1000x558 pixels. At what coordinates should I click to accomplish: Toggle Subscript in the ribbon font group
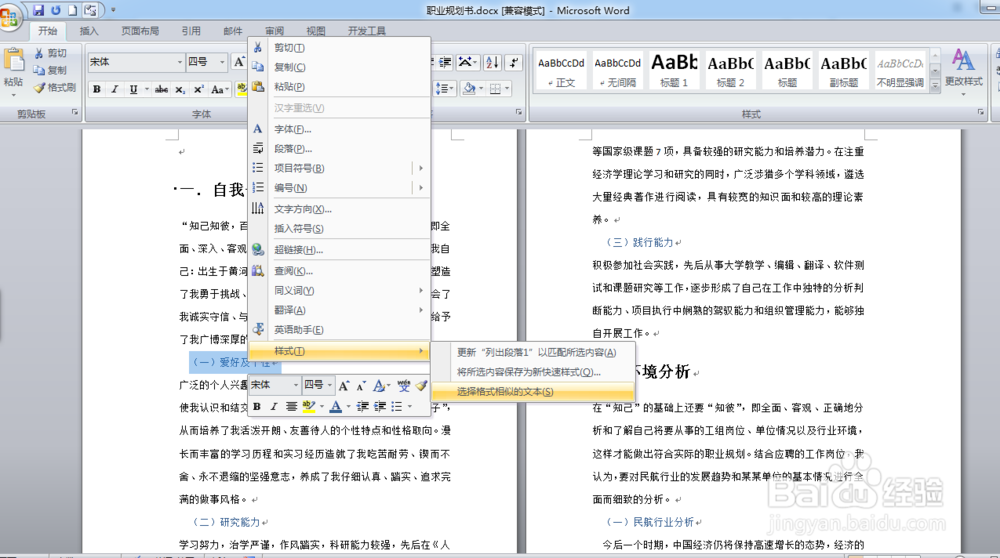(180, 89)
